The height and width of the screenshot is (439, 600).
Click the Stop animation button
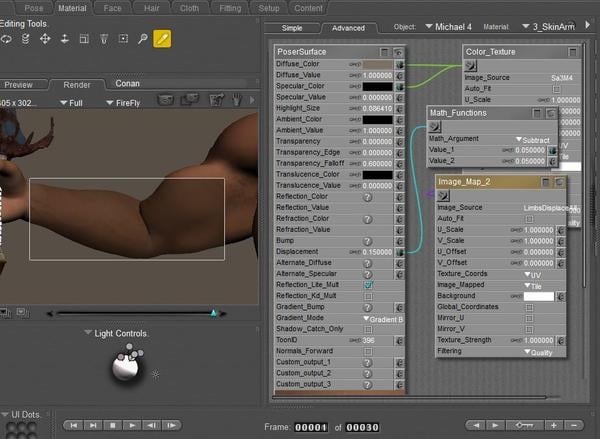(x=112, y=425)
